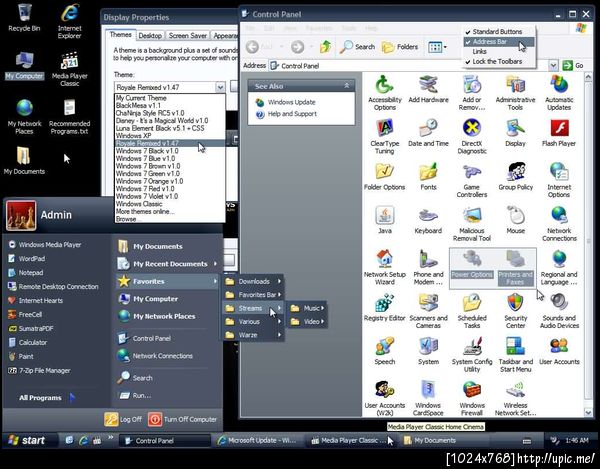Expand the Music streams submenu
The width and height of the screenshot is (600, 469).
307,308
